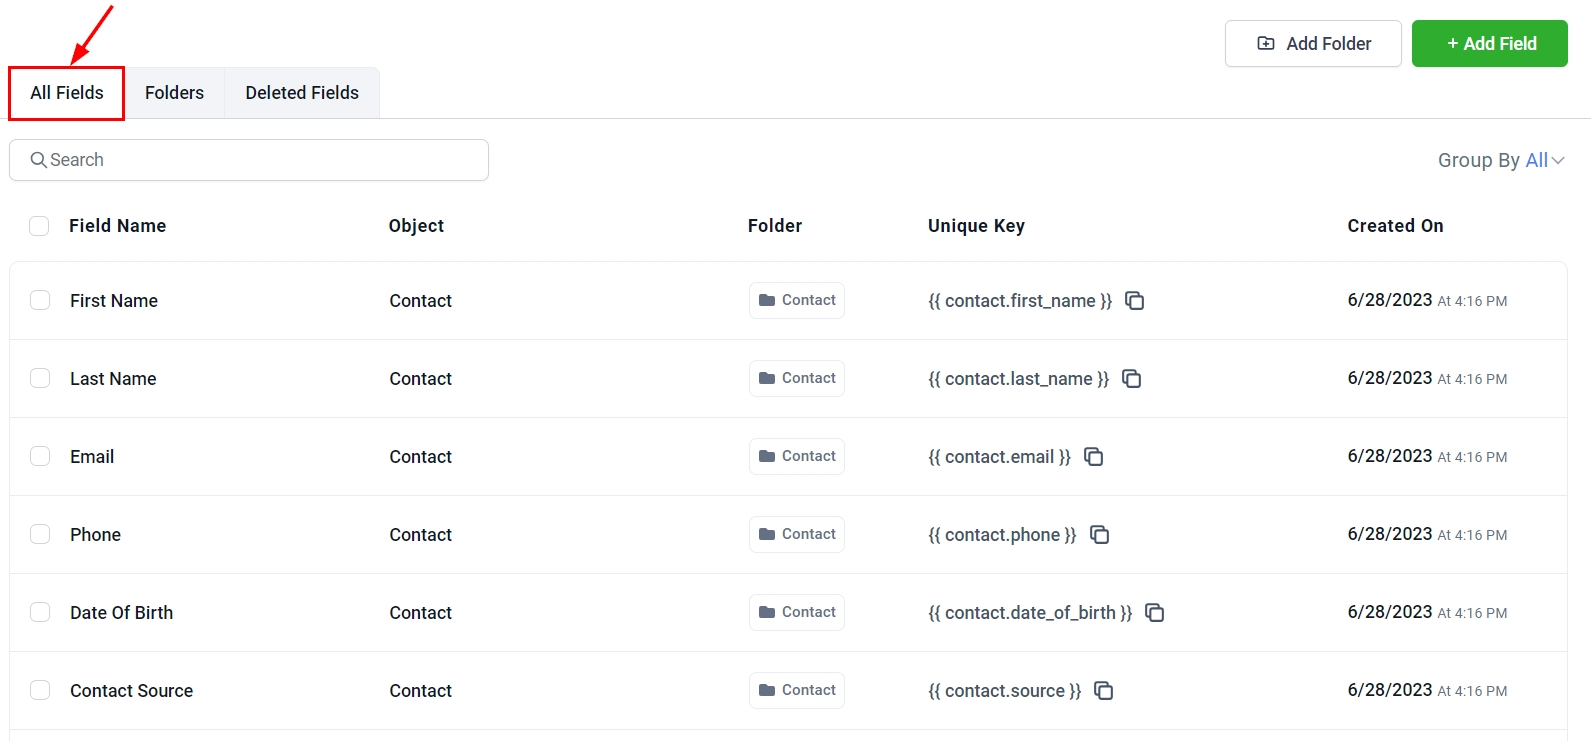Click the Contact folder badge for Contact Source
1591x741 pixels.
coord(796,691)
